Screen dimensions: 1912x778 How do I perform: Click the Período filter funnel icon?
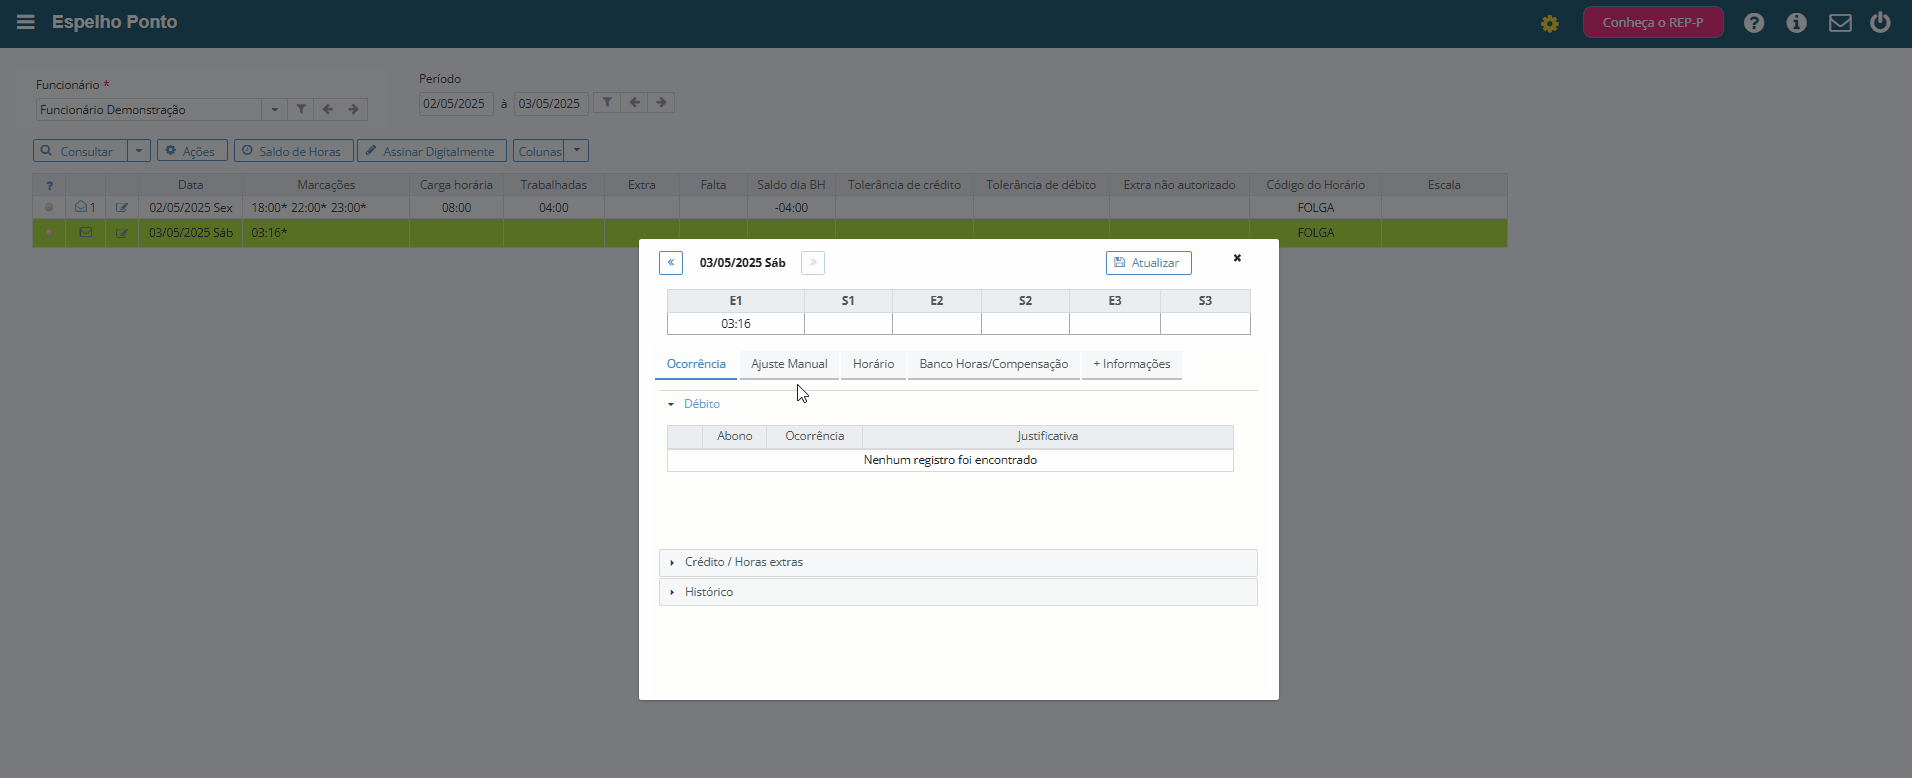(607, 102)
